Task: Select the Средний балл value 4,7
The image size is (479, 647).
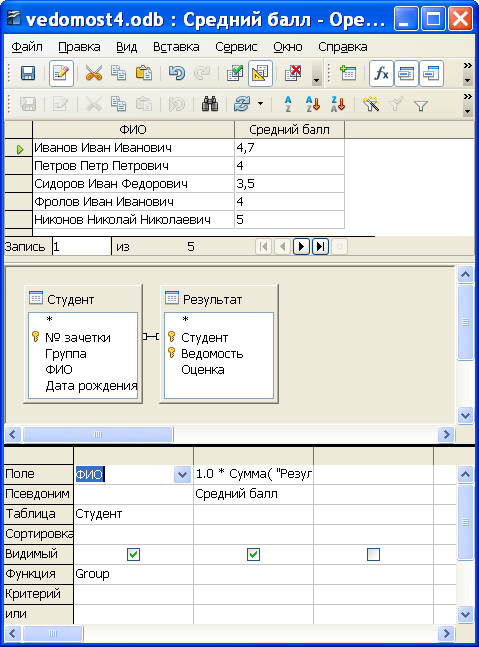Action: [289, 148]
